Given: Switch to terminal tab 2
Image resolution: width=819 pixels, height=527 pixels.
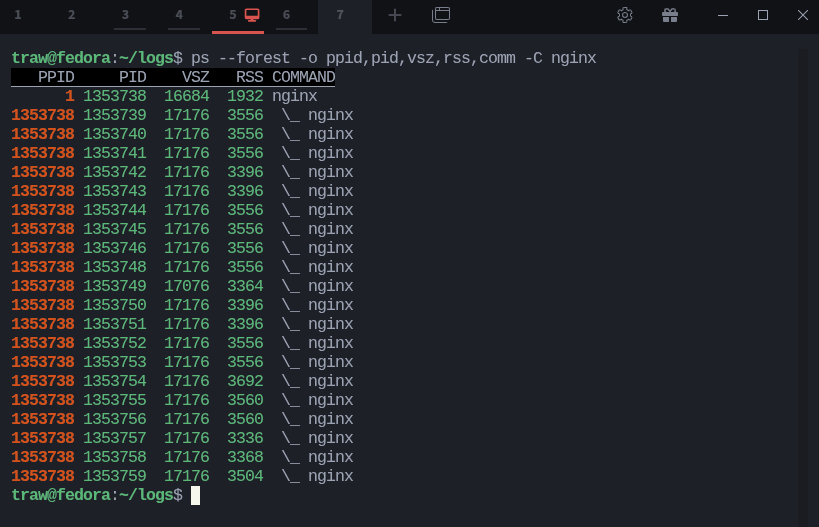Looking at the screenshot, I should click(72, 15).
